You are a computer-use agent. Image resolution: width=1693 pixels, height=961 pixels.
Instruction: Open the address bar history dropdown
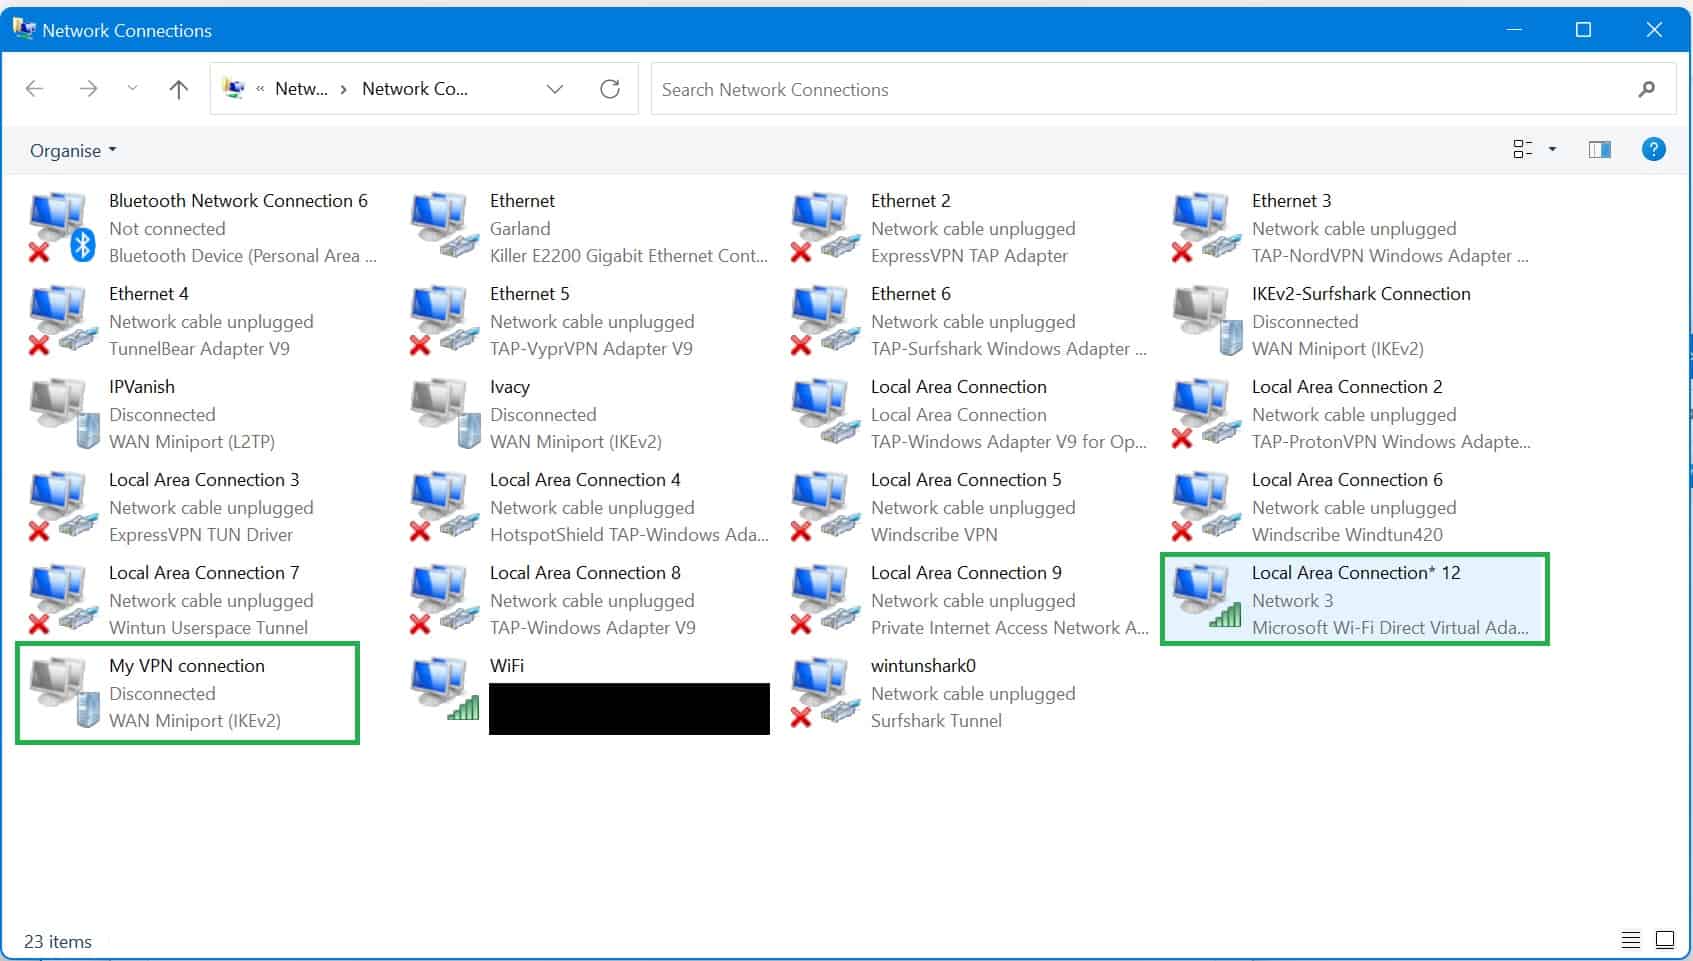pos(555,89)
